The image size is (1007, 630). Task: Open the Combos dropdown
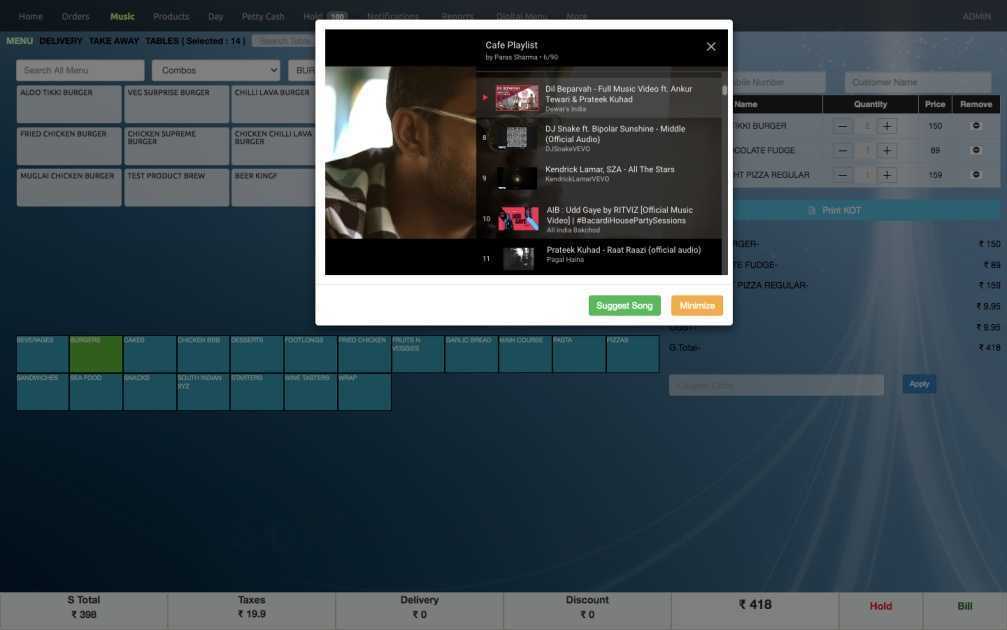click(x=218, y=69)
